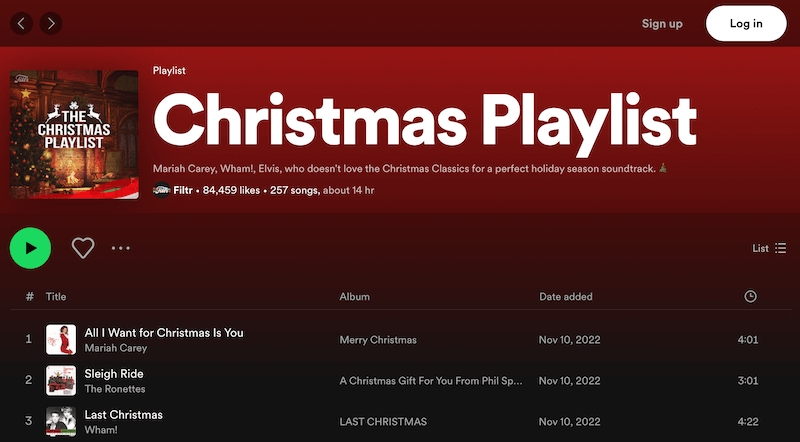Open the Filtr creator profile
Viewport: 800px width, 442px height.
(x=184, y=190)
